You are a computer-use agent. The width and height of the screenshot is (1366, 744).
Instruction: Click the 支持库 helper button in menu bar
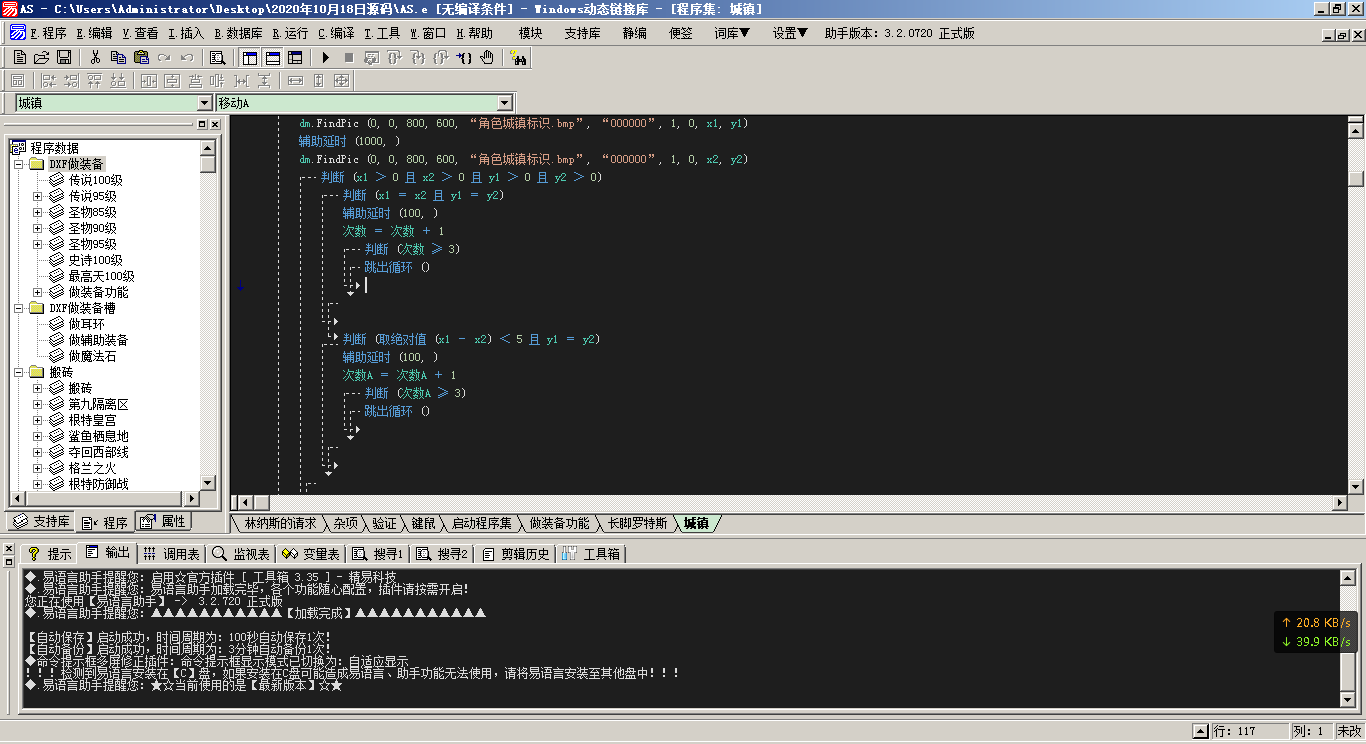(582, 33)
